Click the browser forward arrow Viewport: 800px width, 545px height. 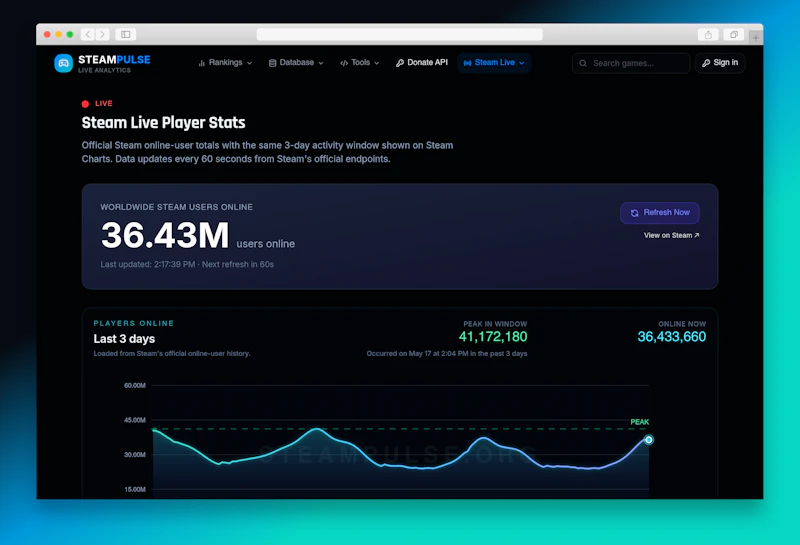click(x=103, y=34)
